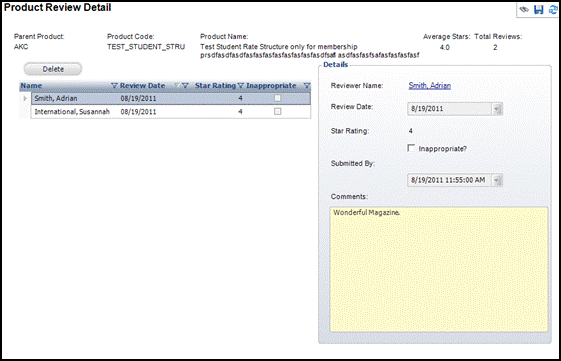
Task: Click the Star Rating value 4 in Details
Action: (x=411, y=131)
